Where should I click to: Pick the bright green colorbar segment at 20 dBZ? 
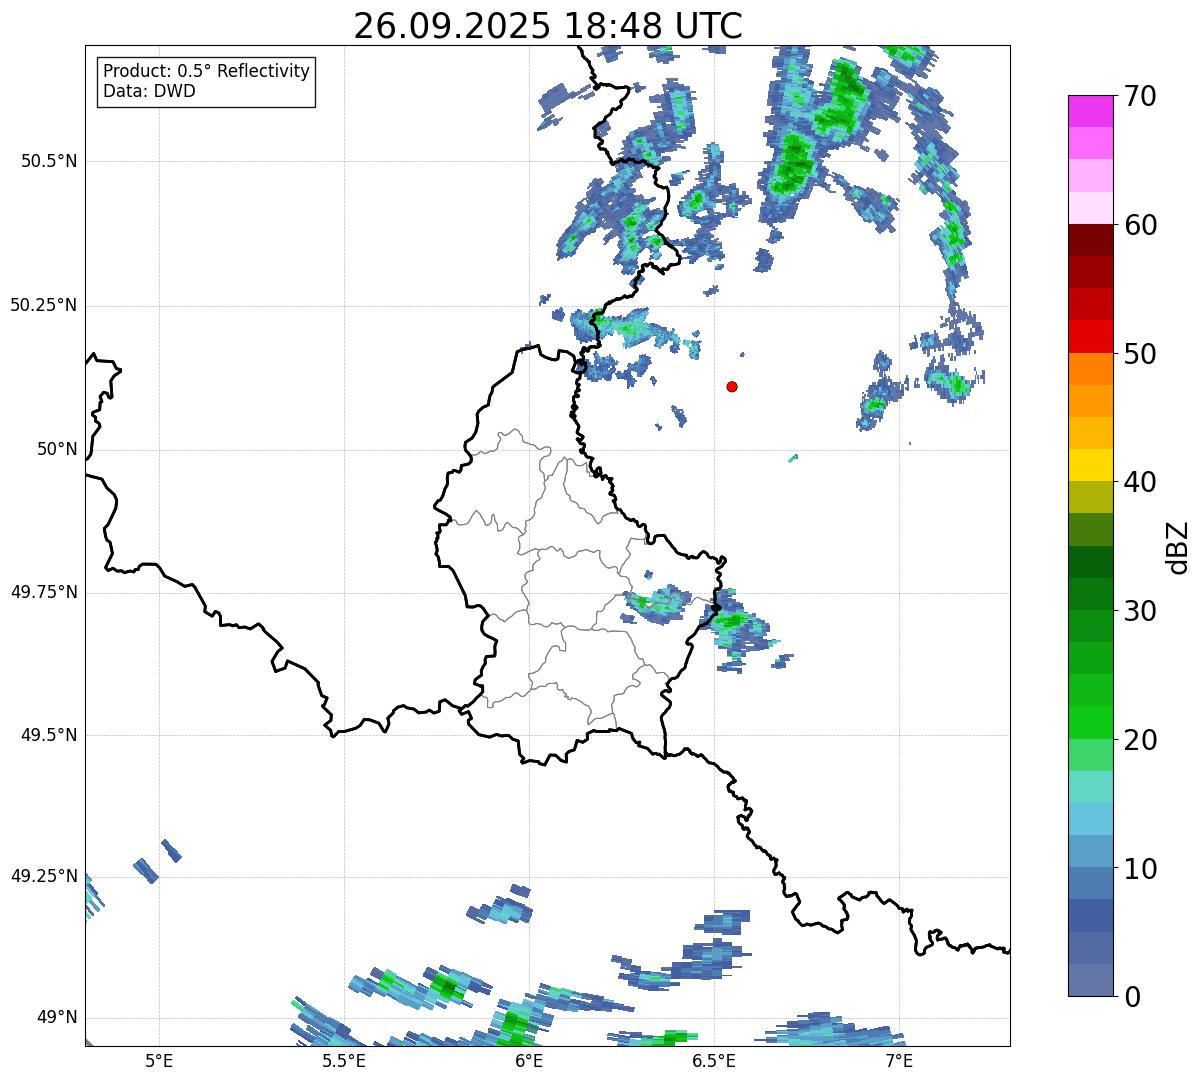point(1090,723)
